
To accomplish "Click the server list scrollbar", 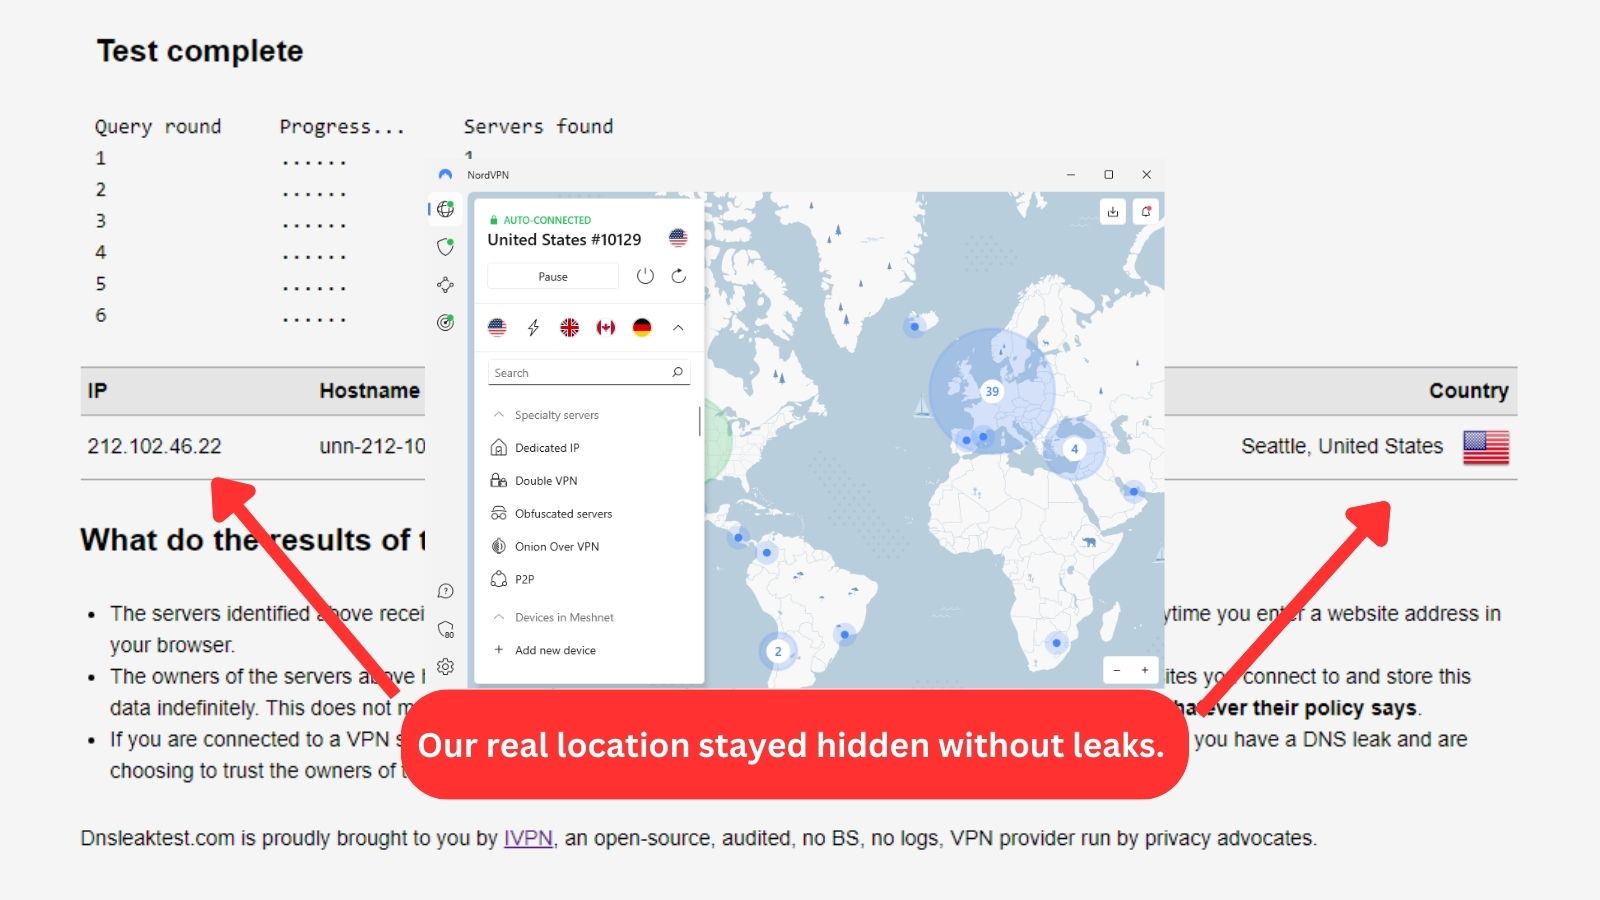I will (699, 421).
